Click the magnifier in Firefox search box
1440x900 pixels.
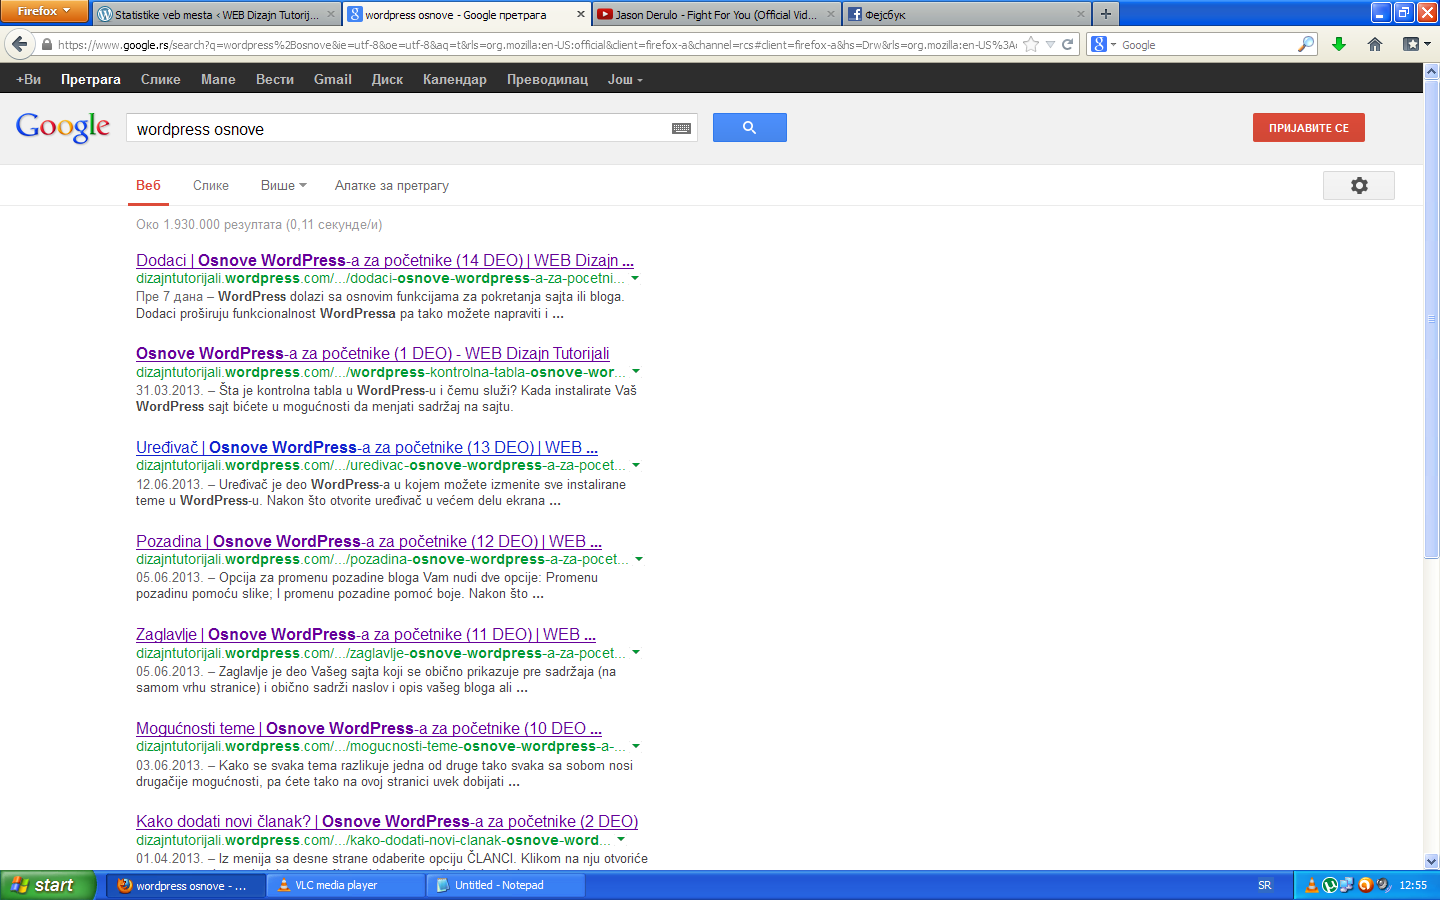[x=1305, y=44]
